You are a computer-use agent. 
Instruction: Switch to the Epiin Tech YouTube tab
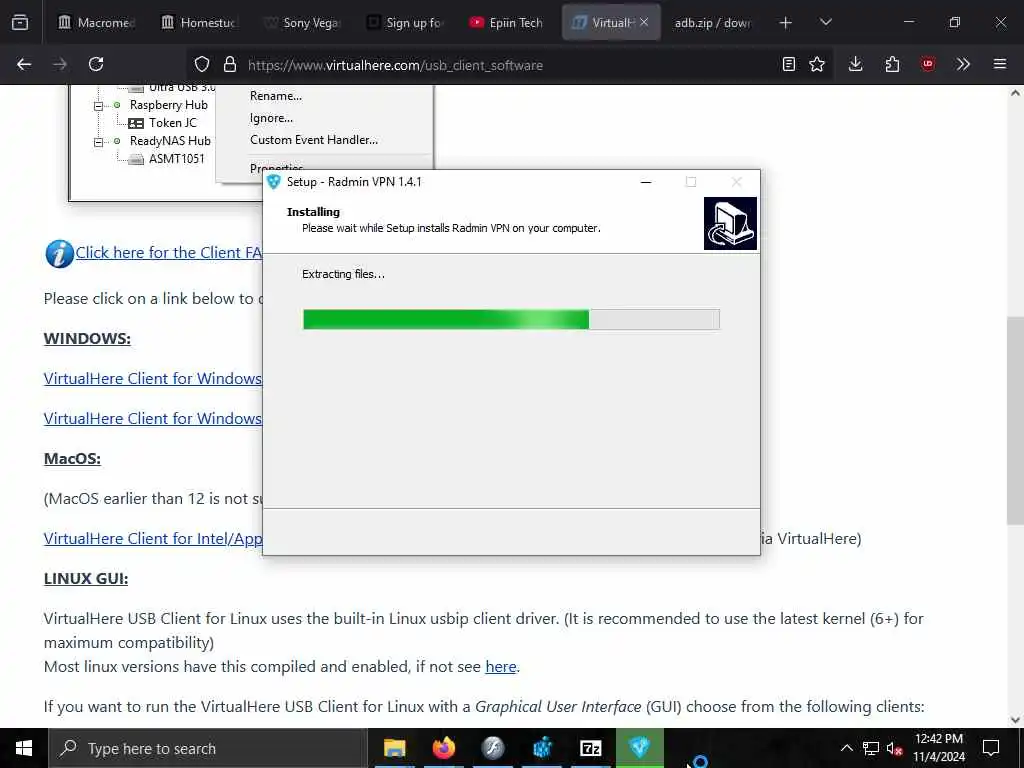(x=507, y=22)
